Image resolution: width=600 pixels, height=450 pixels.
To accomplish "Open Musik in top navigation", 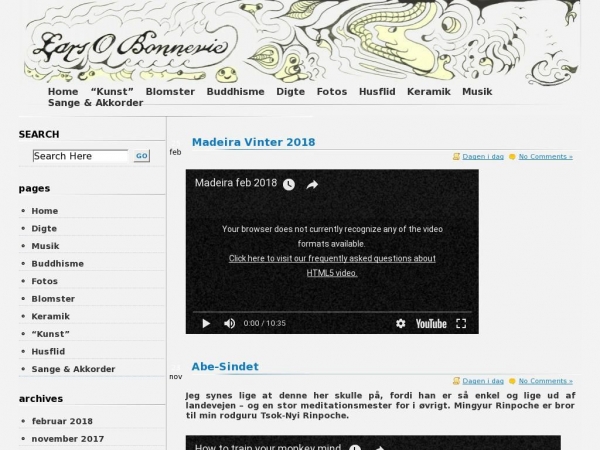I will tap(477, 92).
